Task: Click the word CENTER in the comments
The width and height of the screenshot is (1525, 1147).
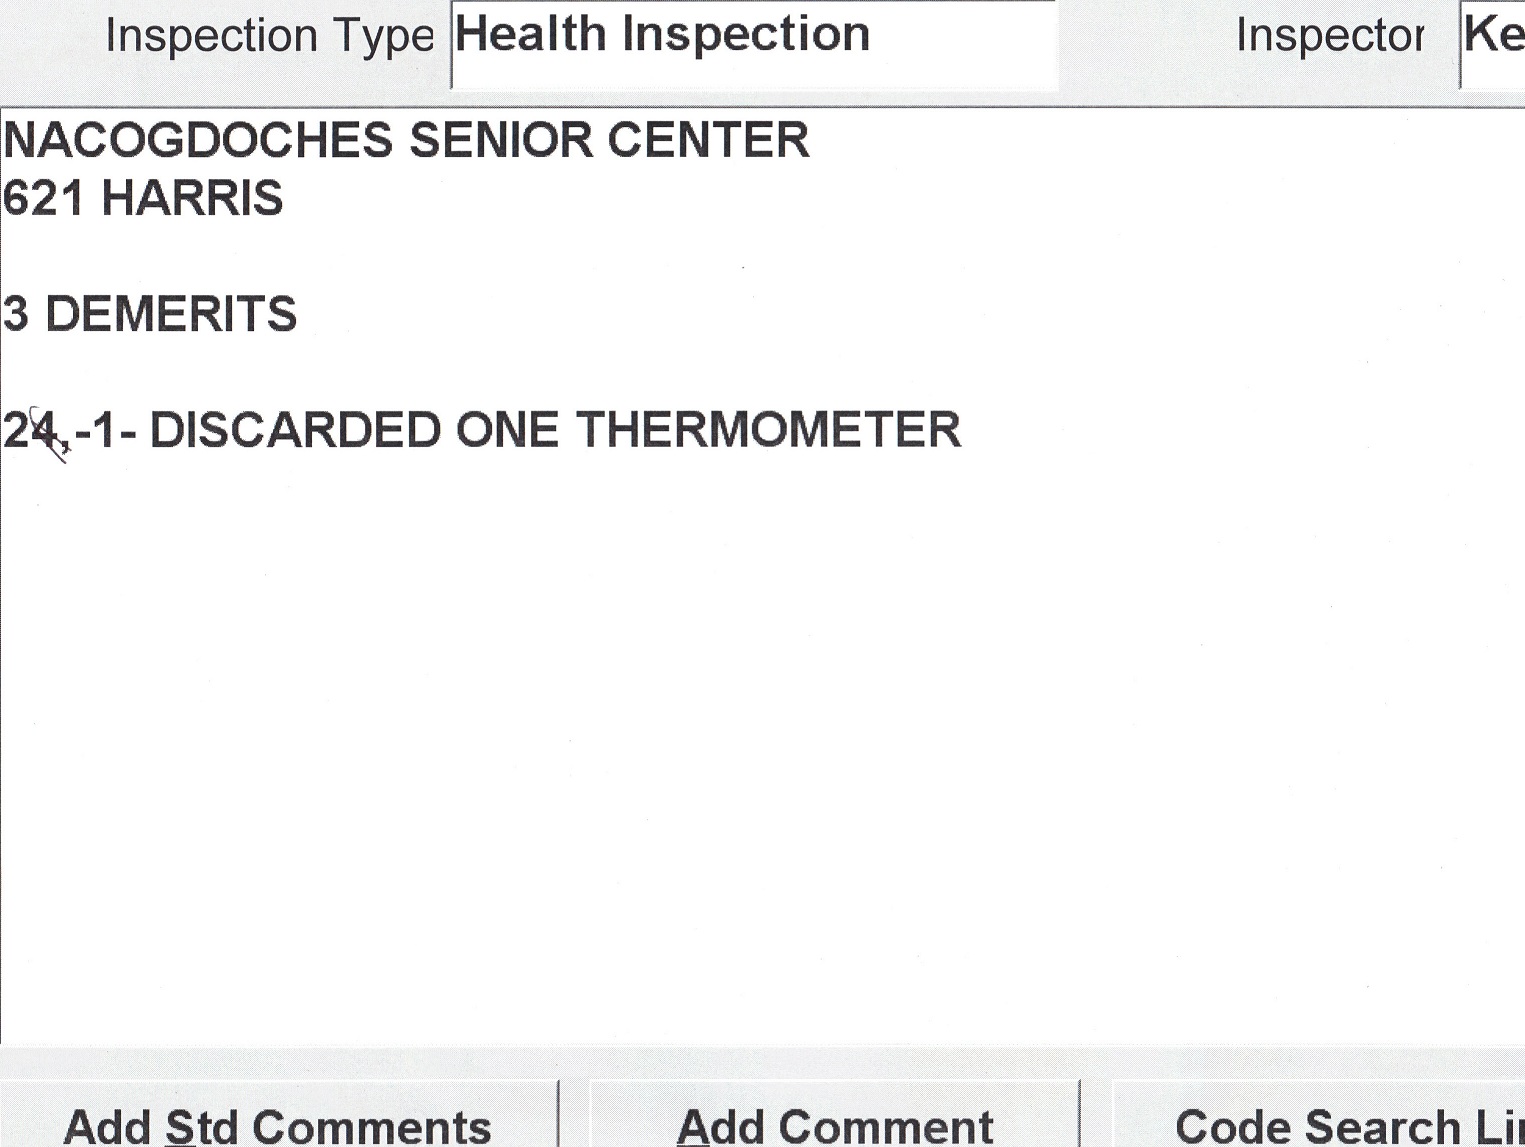Action: coord(708,140)
